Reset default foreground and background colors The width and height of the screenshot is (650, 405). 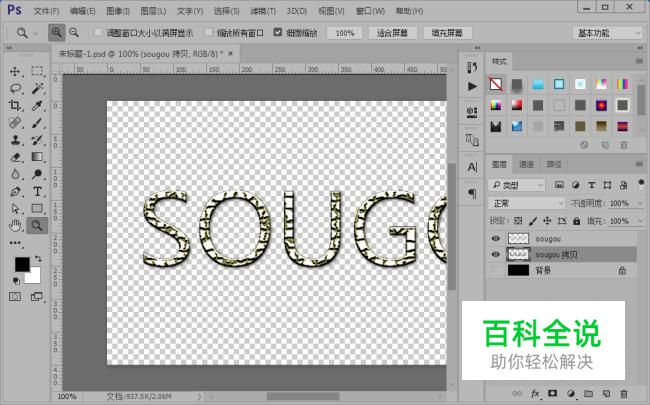pos(16,281)
